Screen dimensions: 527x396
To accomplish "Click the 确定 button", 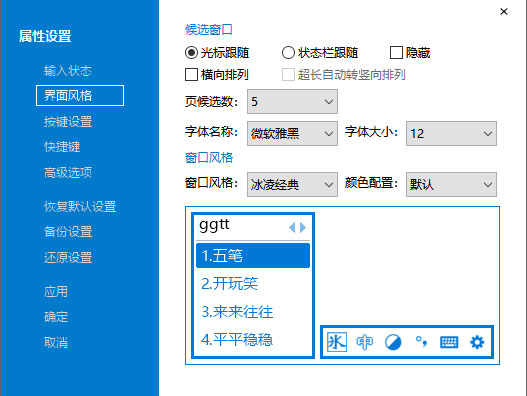I will click(56, 317).
